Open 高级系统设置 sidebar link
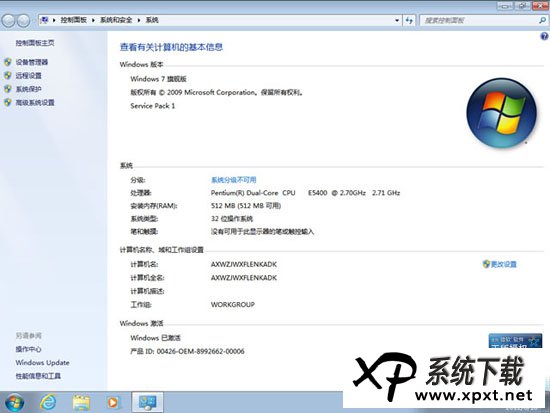The width and height of the screenshot is (550, 413). (35, 102)
